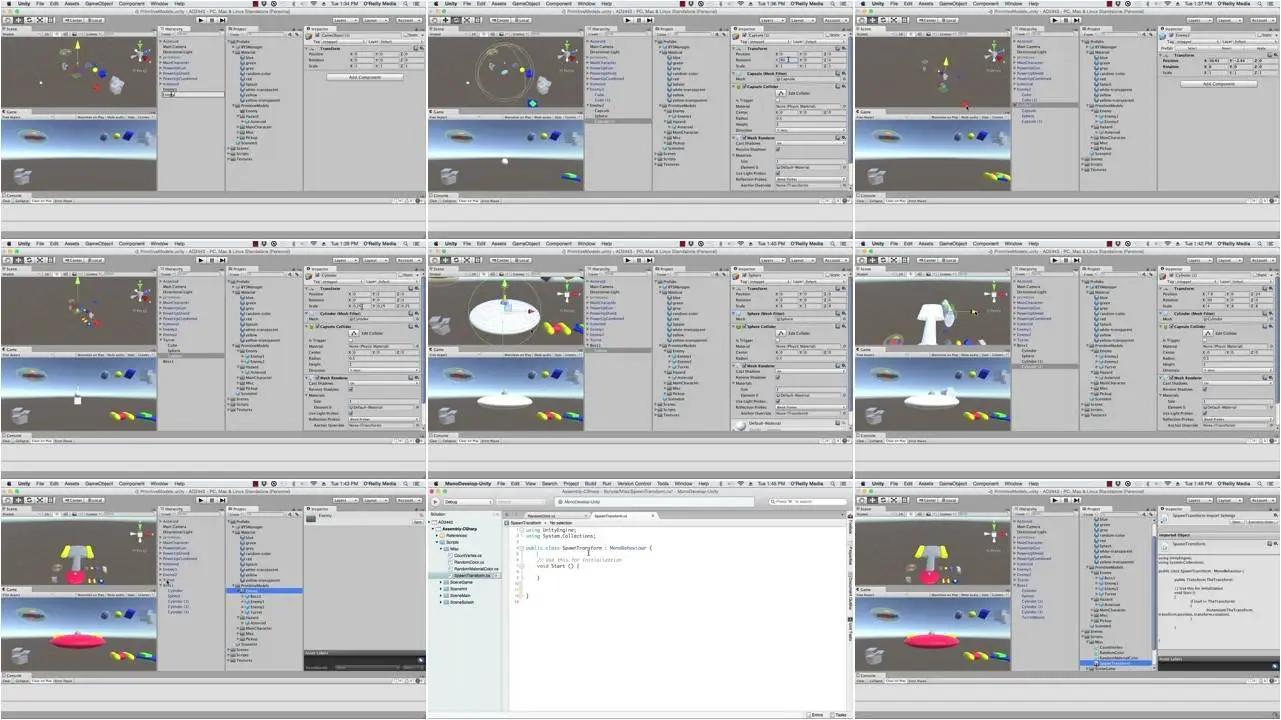Click Add Component in the 1:34 PM Inspector
This screenshot has width=1281, height=720.
pos(365,77)
